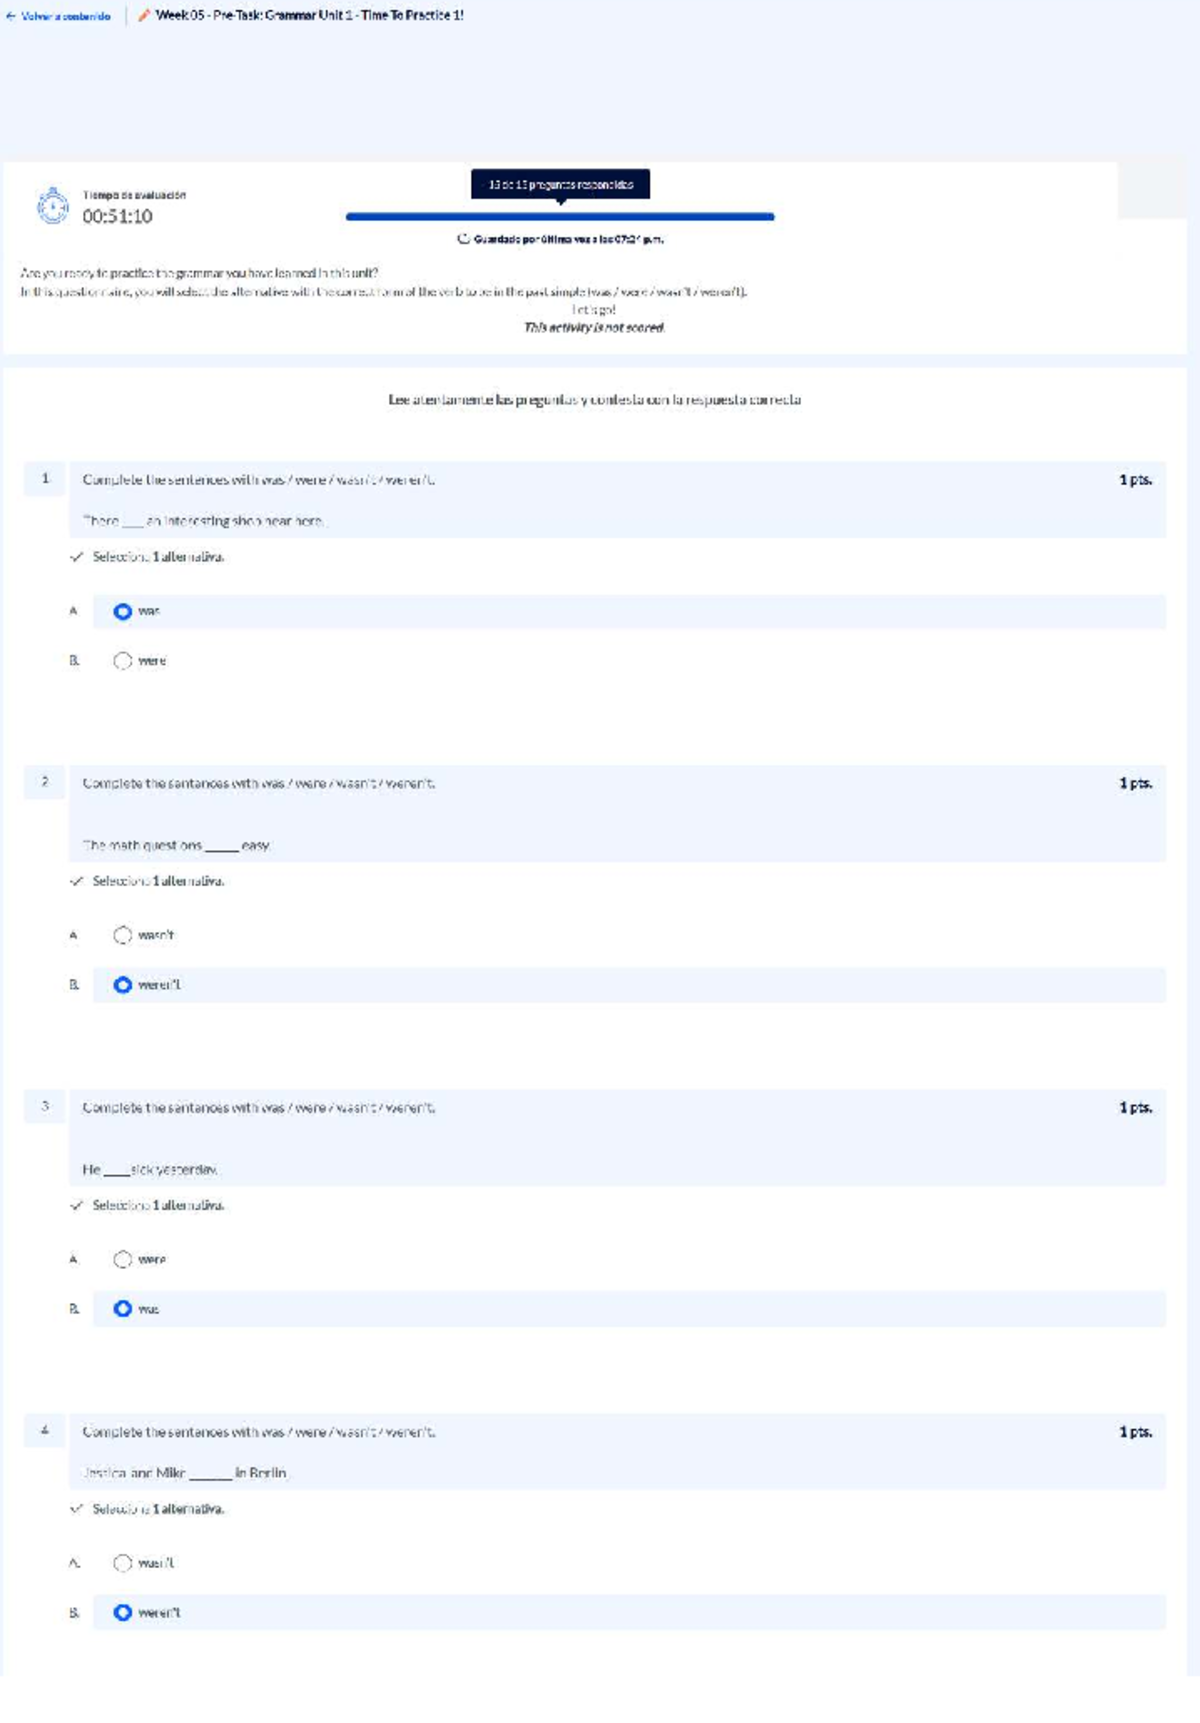Click the checkmark icon under question 3
This screenshot has height=1723, width=1200.
click(77, 1205)
